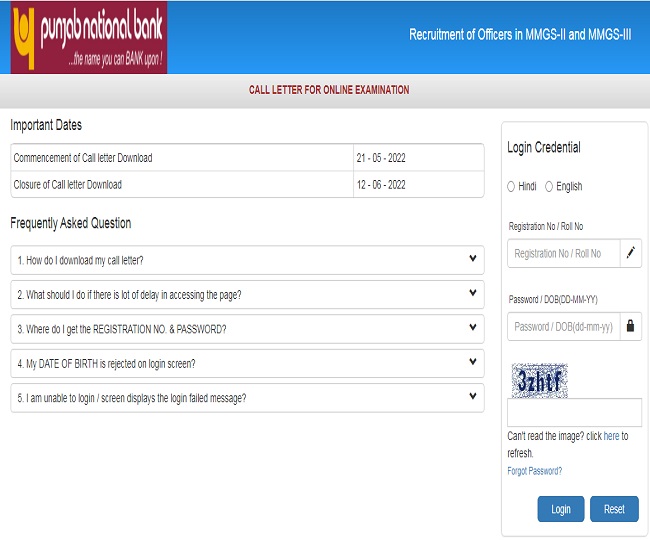Image resolution: width=650 pixels, height=540 pixels.
Task: Click the Punjab National Bank logo
Action: (89, 38)
